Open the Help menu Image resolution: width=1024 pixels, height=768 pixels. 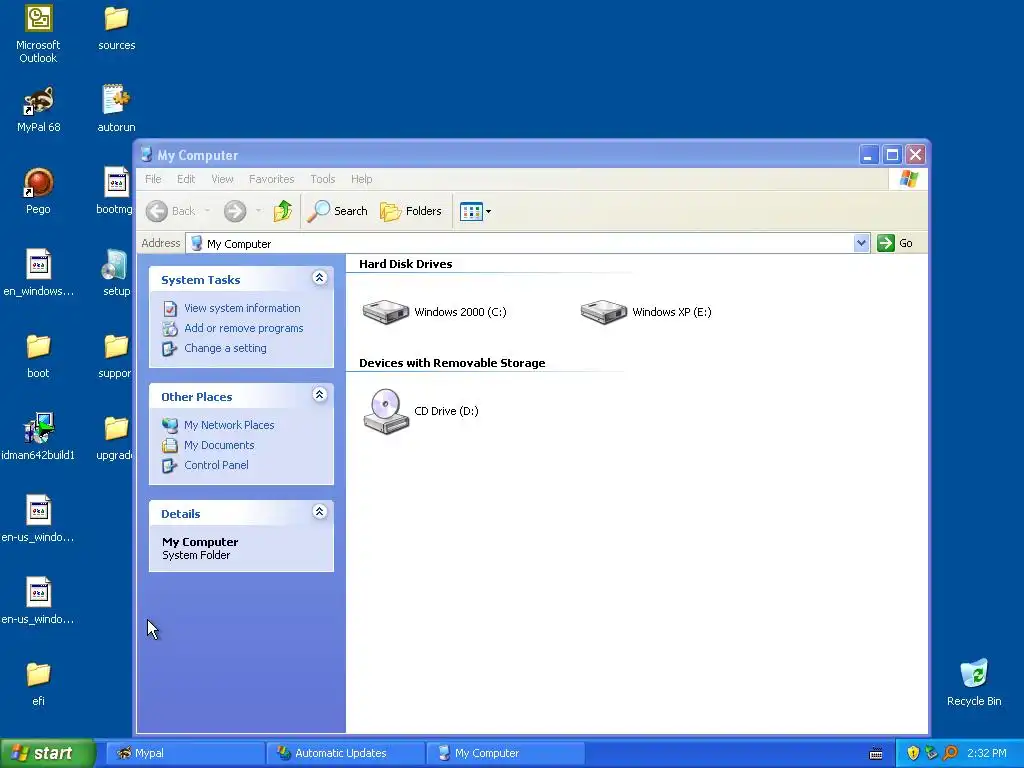tap(361, 179)
